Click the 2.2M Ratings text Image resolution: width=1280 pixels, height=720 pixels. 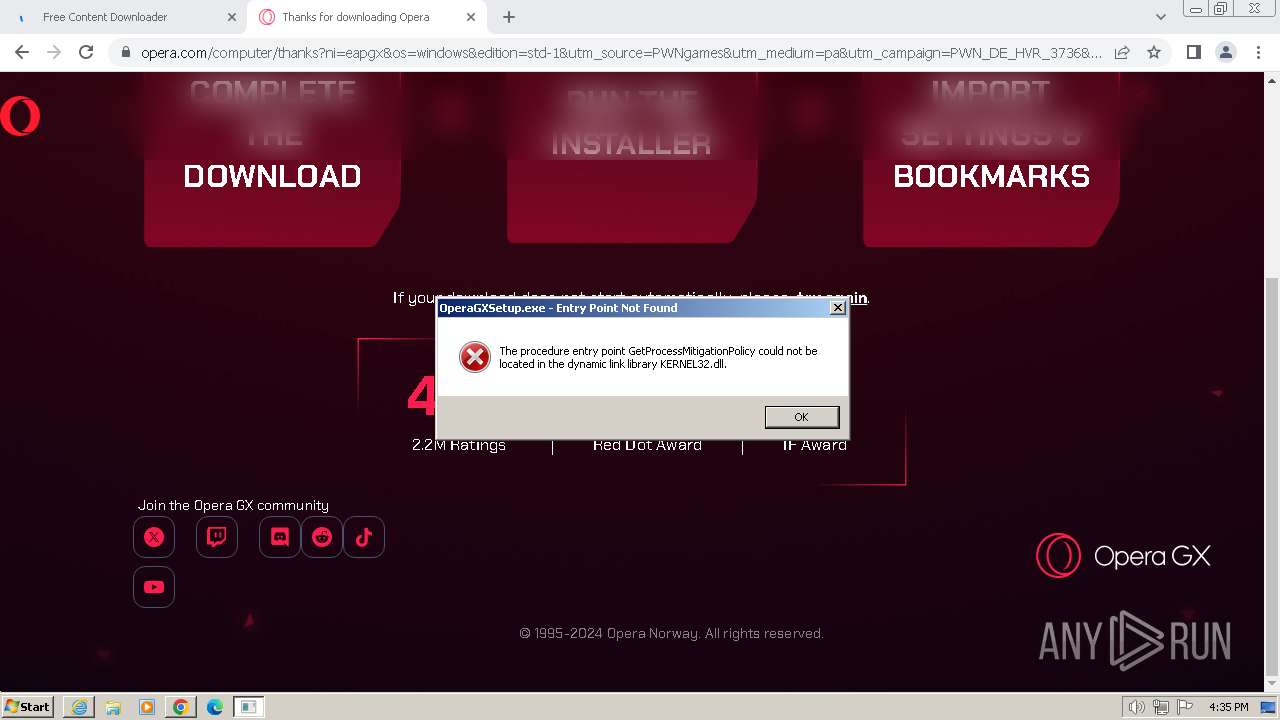(x=459, y=445)
